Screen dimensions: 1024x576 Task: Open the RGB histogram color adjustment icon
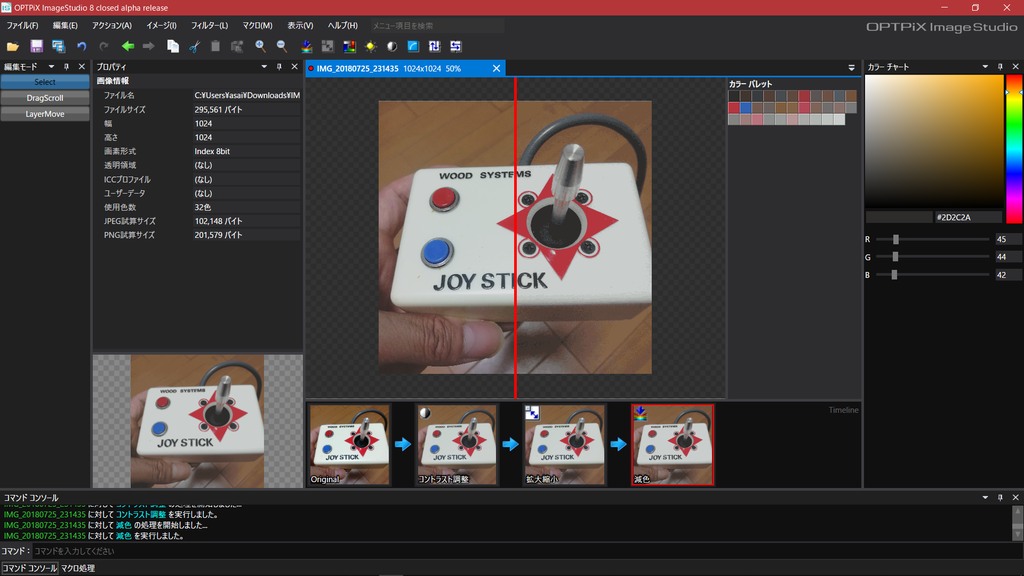(349, 46)
